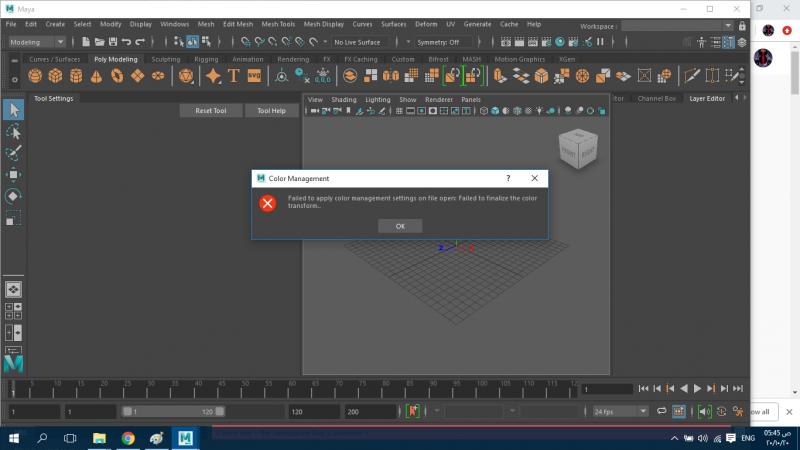
Task: Click the star sweep mesh shelf icon
Action: point(213,76)
